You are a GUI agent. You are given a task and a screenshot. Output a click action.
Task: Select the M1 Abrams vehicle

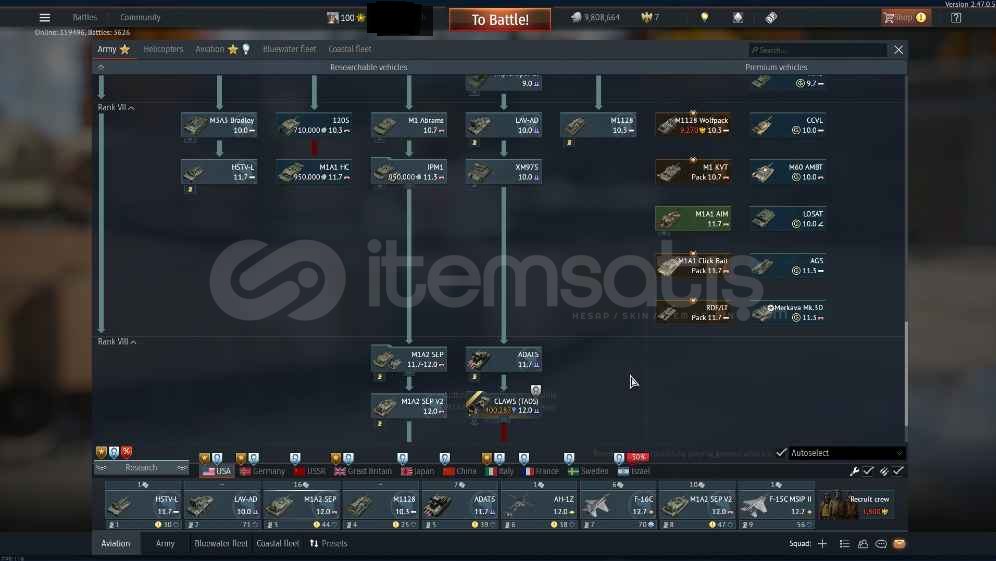[x=408, y=125]
